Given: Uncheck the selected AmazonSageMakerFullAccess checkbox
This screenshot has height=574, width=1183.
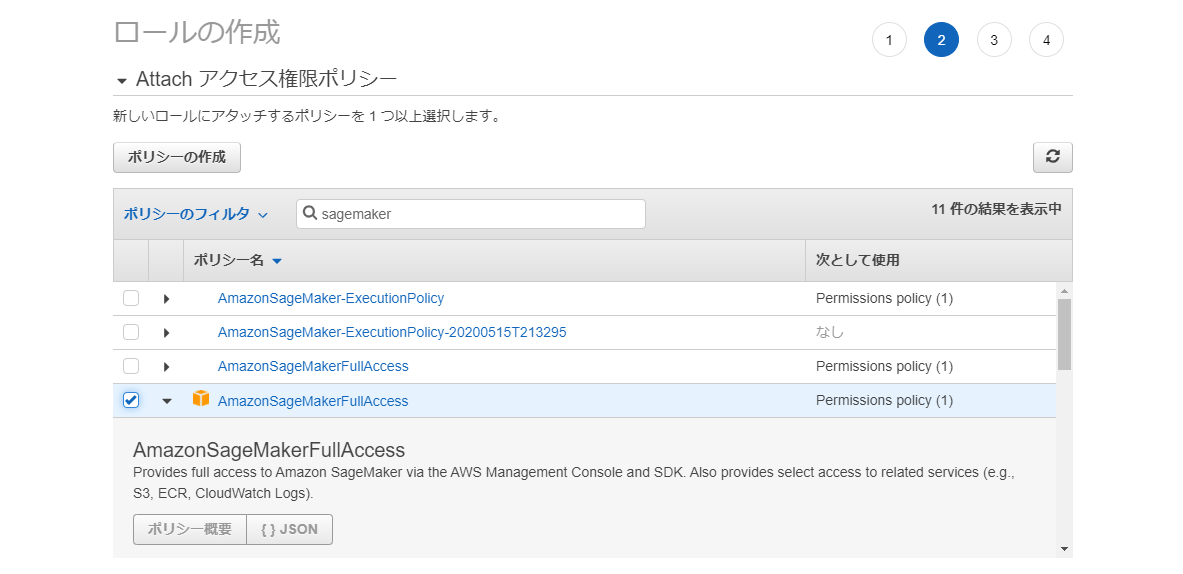Looking at the screenshot, I should click(x=131, y=400).
